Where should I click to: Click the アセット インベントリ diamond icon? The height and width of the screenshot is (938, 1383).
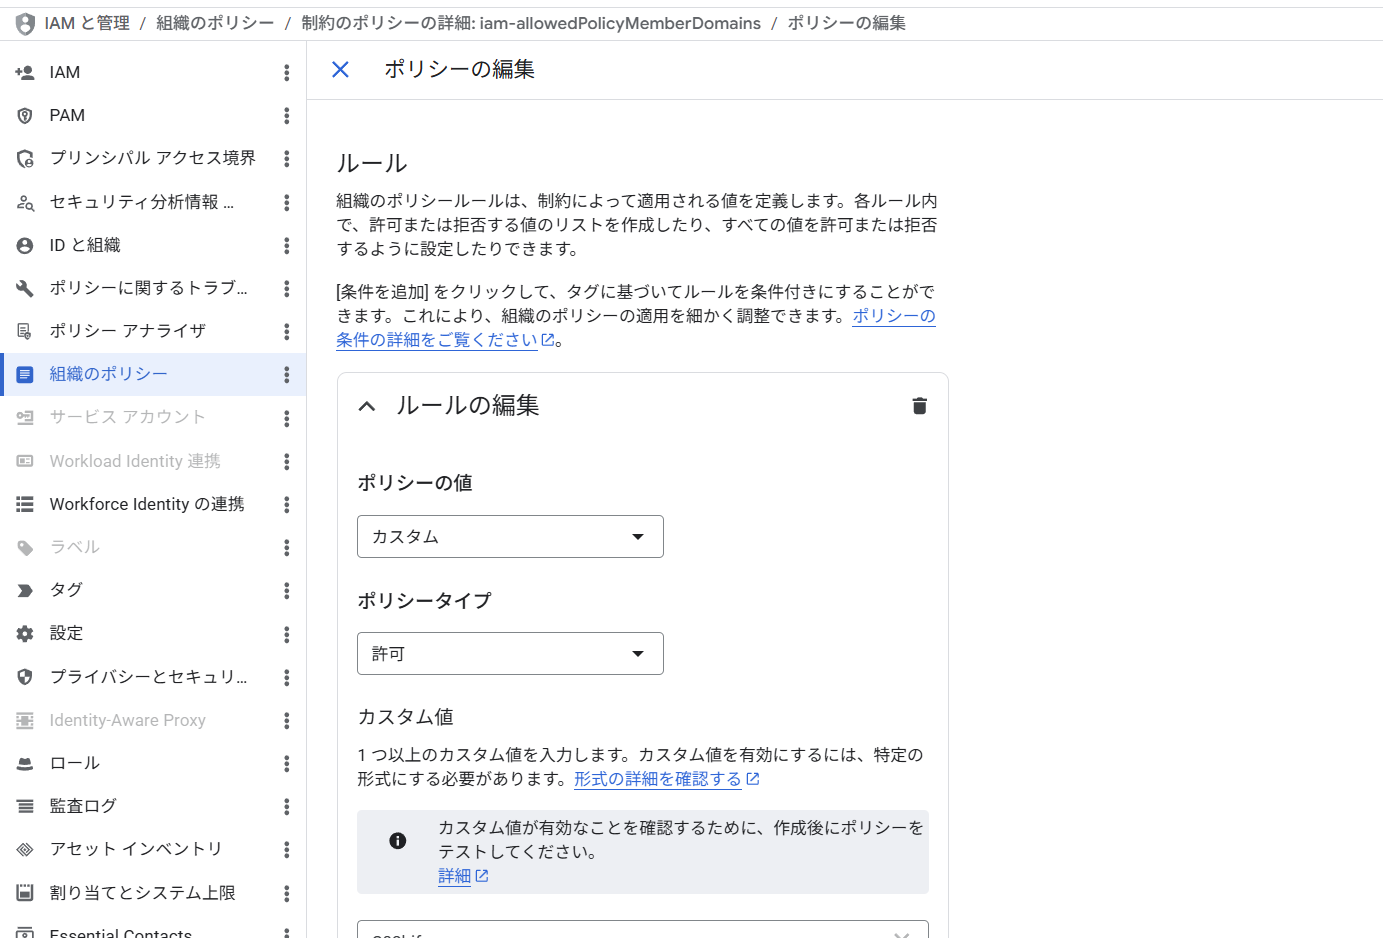(25, 849)
